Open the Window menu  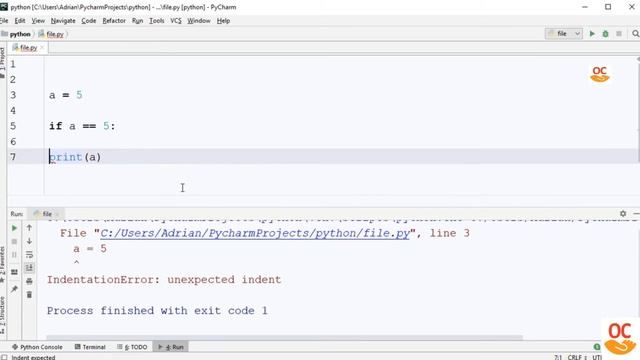199,20
